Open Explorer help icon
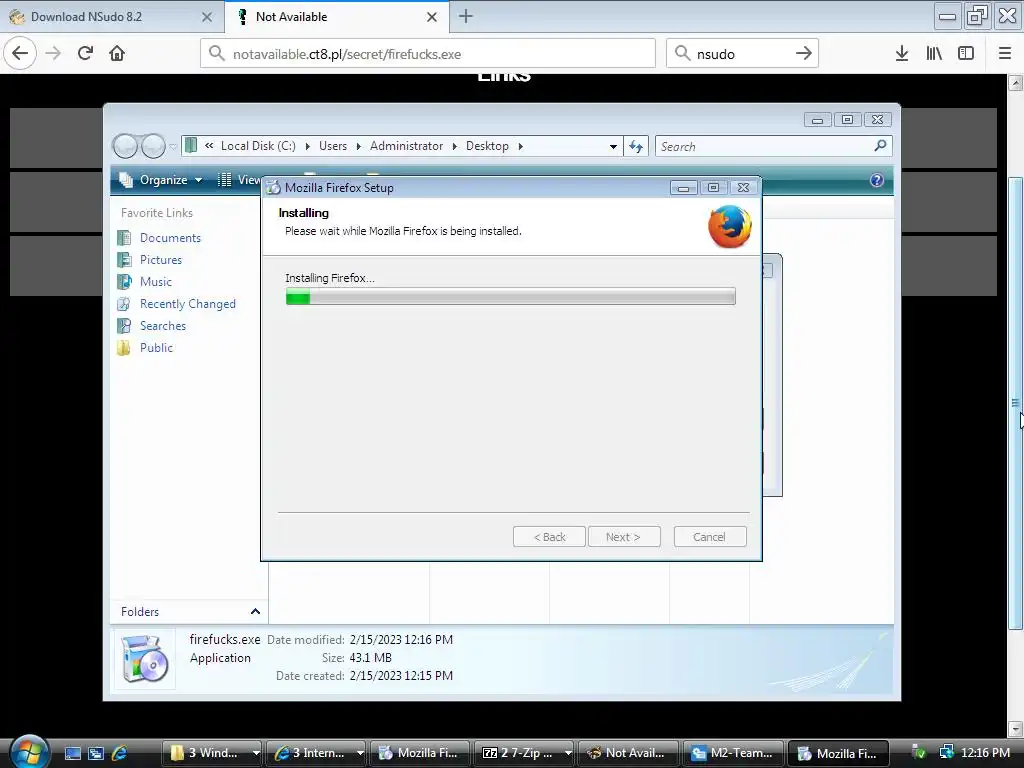 click(x=876, y=180)
